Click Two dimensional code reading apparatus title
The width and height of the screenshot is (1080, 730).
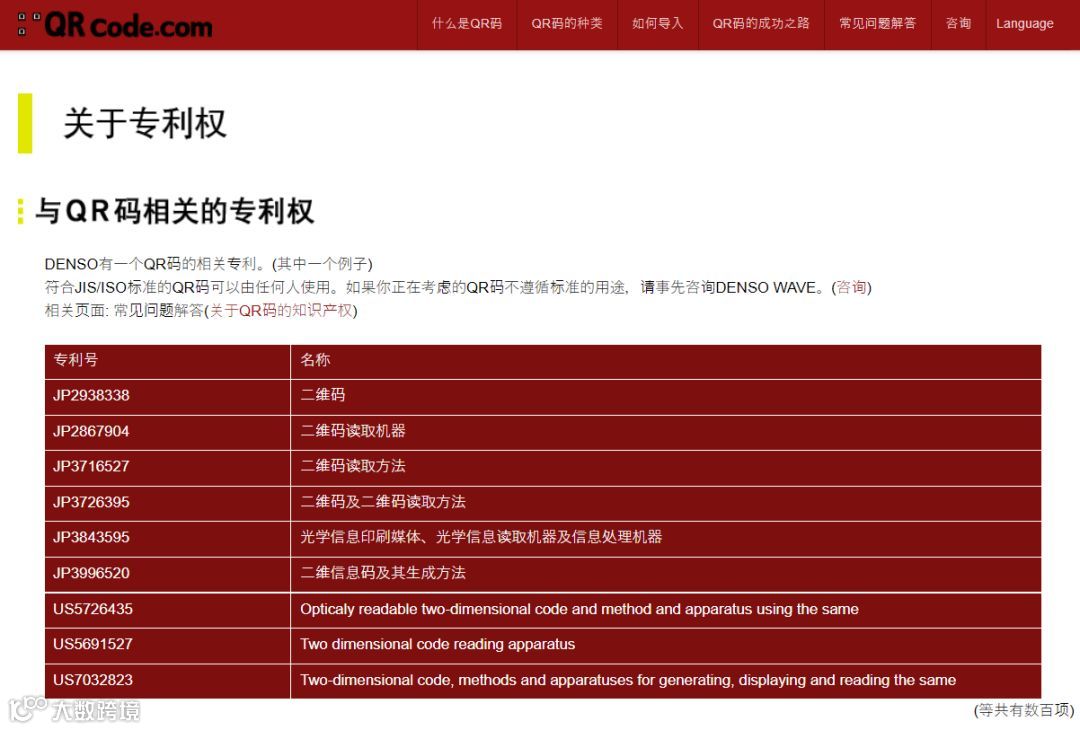[437, 644]
